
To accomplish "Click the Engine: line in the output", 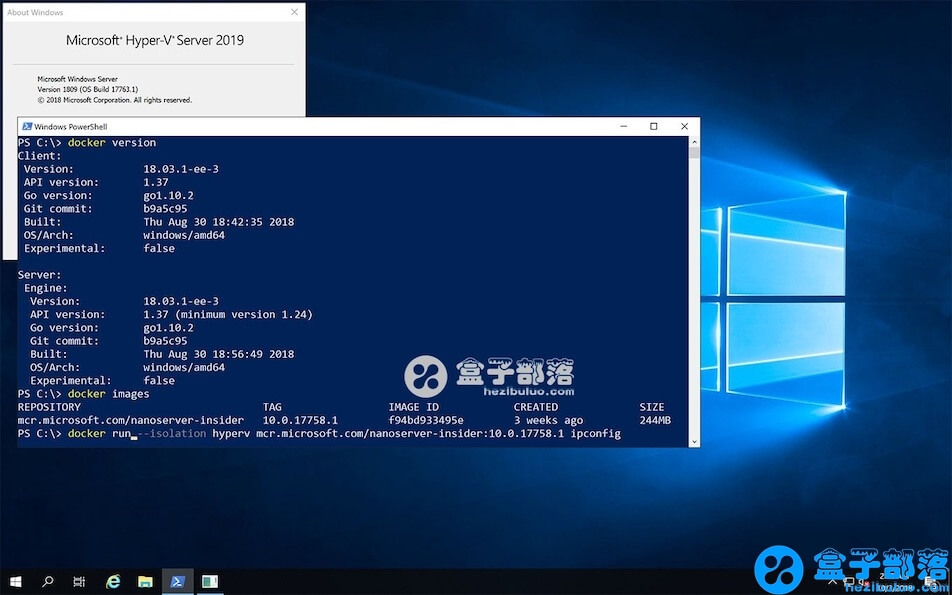I will pos(46,288).
